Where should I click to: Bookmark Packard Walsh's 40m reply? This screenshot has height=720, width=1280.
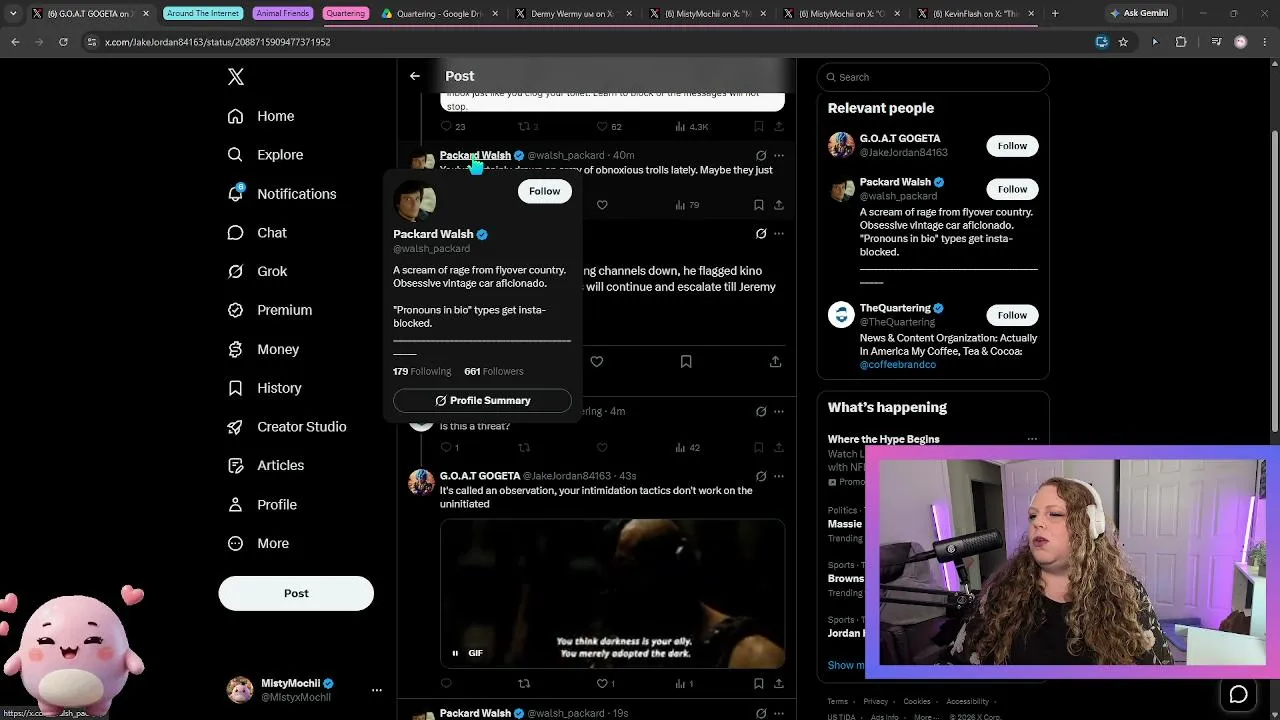click(759, 205)
